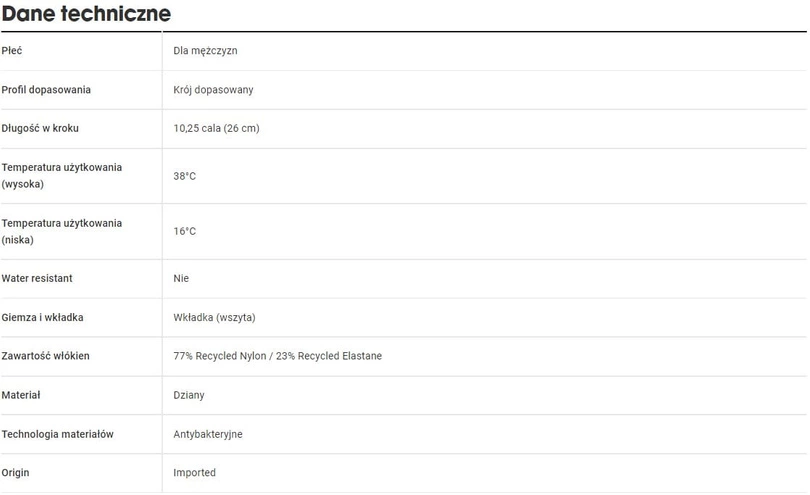
Task: Click the "Temperatura użytkowania (wysoka)" label
Action: click(x=62, y=175)
